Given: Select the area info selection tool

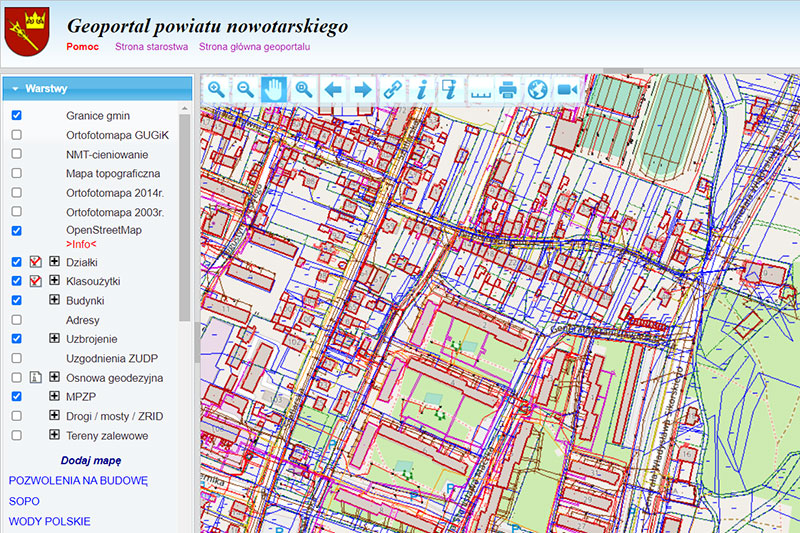Looking at the screenshot, I should pos(450,90).
